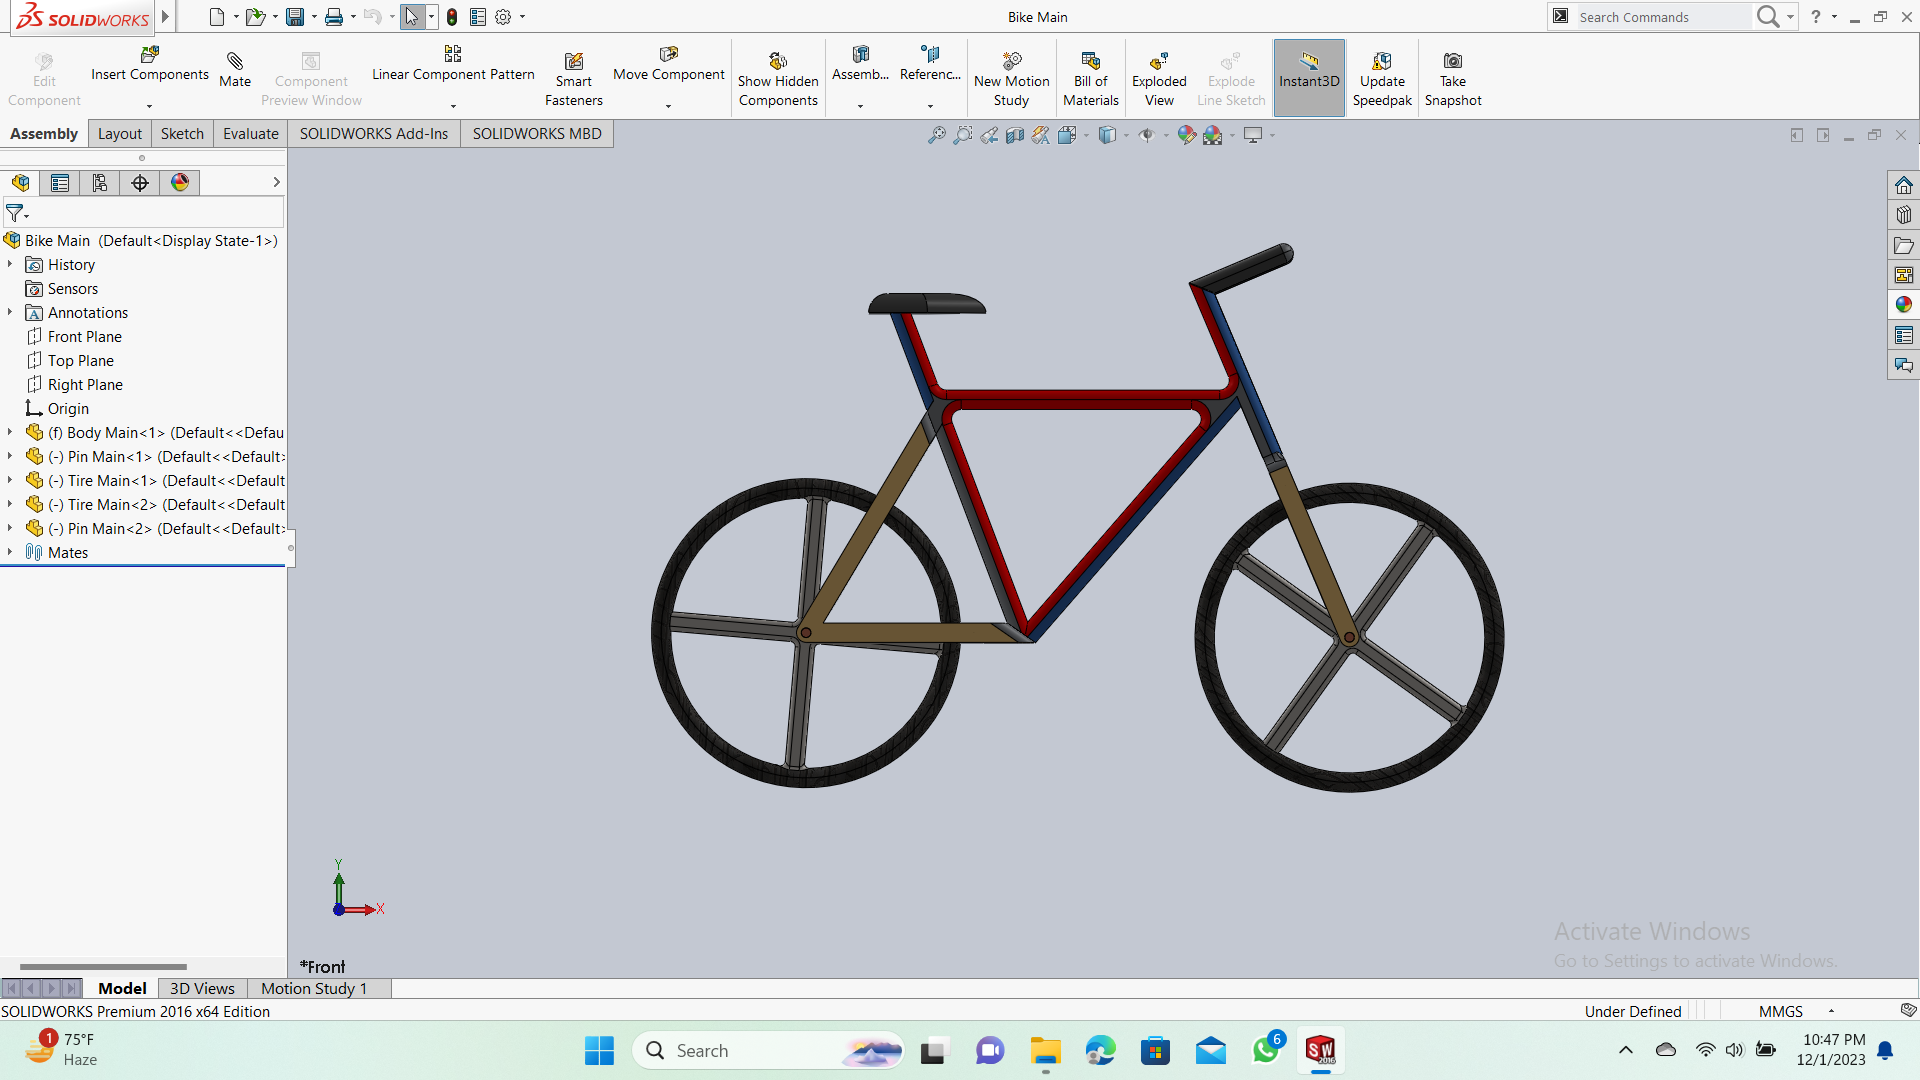Screen dimensions: 1920x1080
Task: Expand the Annotations tree node
Action: click(x=10, y=312)
